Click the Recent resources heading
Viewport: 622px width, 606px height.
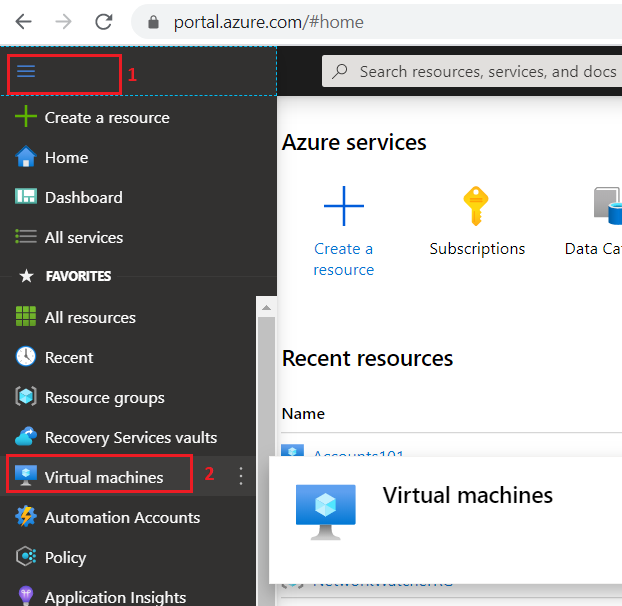tap(367, 359)
